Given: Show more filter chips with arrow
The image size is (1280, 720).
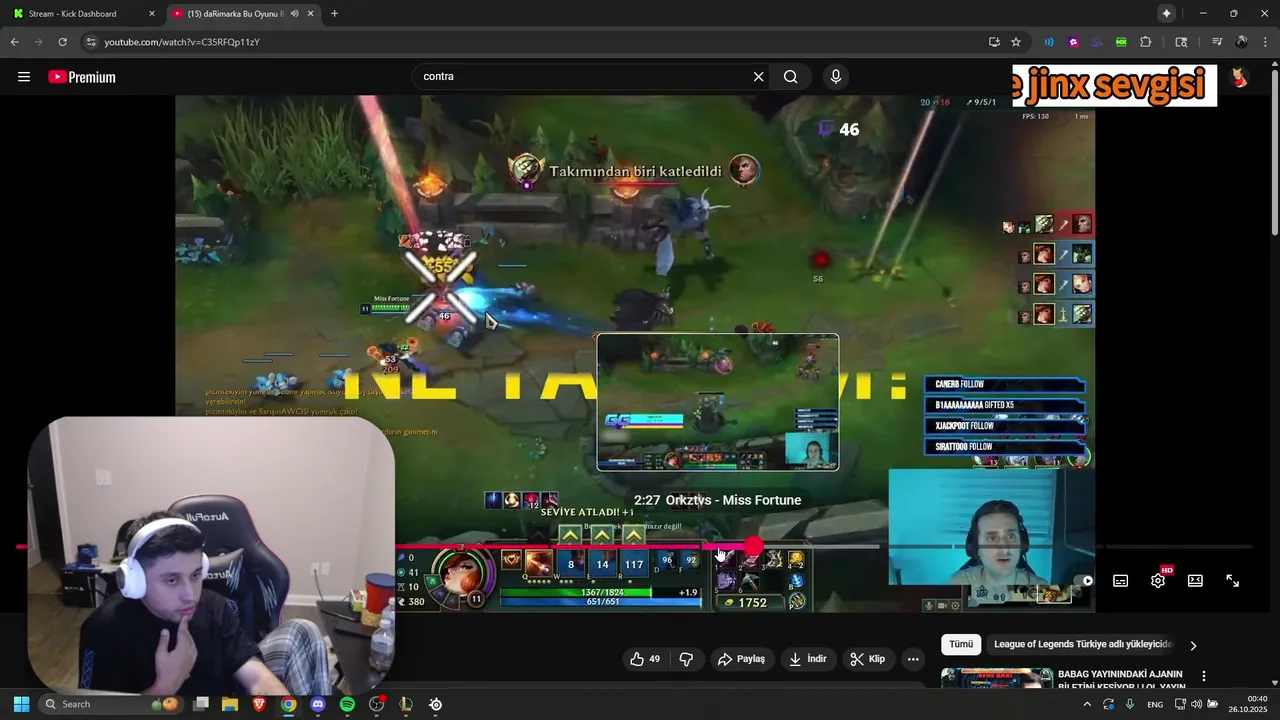Looking at the screenshot, I should [x=1193, y=646].
